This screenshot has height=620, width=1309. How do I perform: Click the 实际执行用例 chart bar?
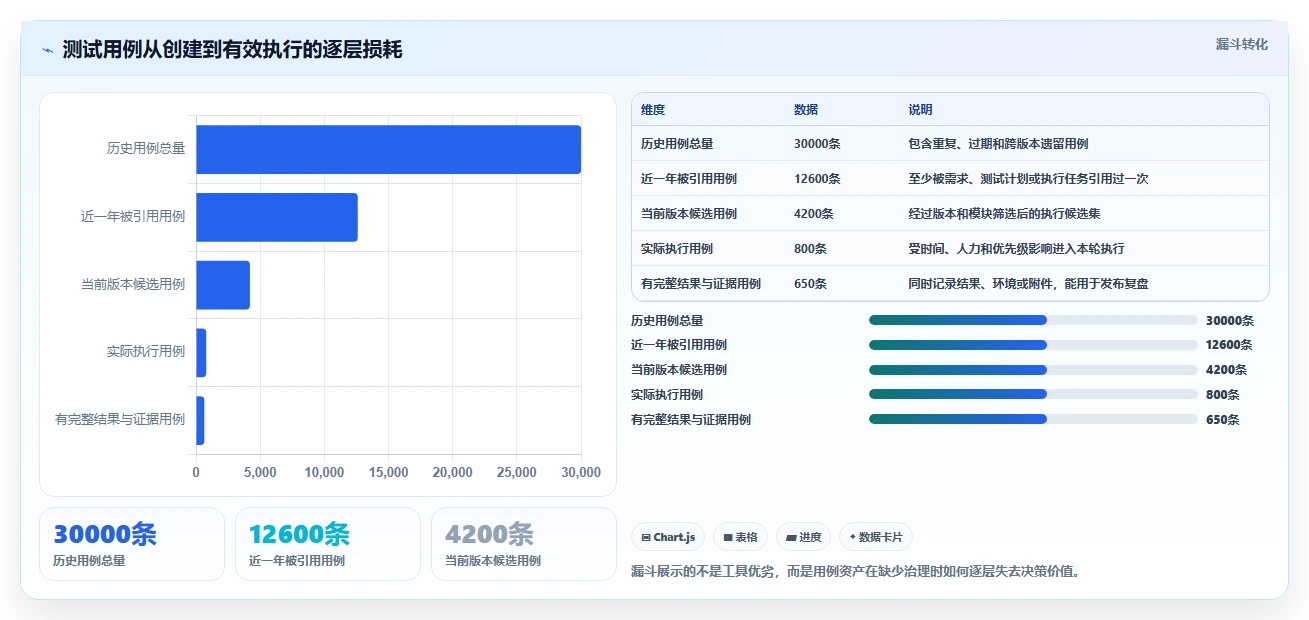coord(201,352)
